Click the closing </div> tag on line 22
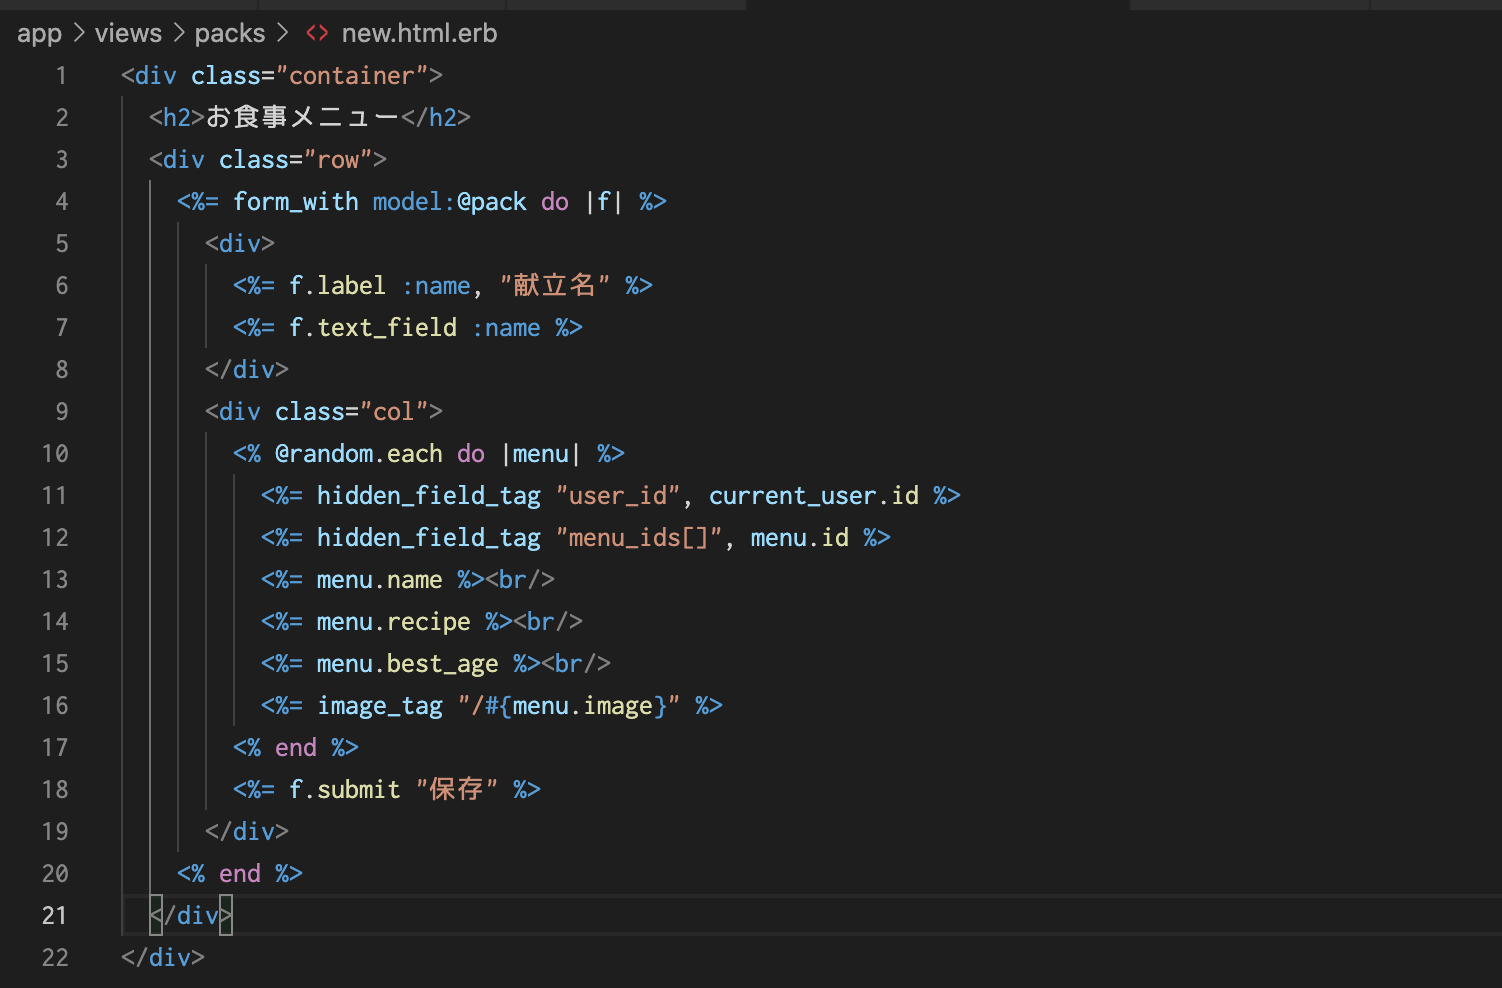The width and height of the screenshot is (1502, 988). (x=163, y=958)
